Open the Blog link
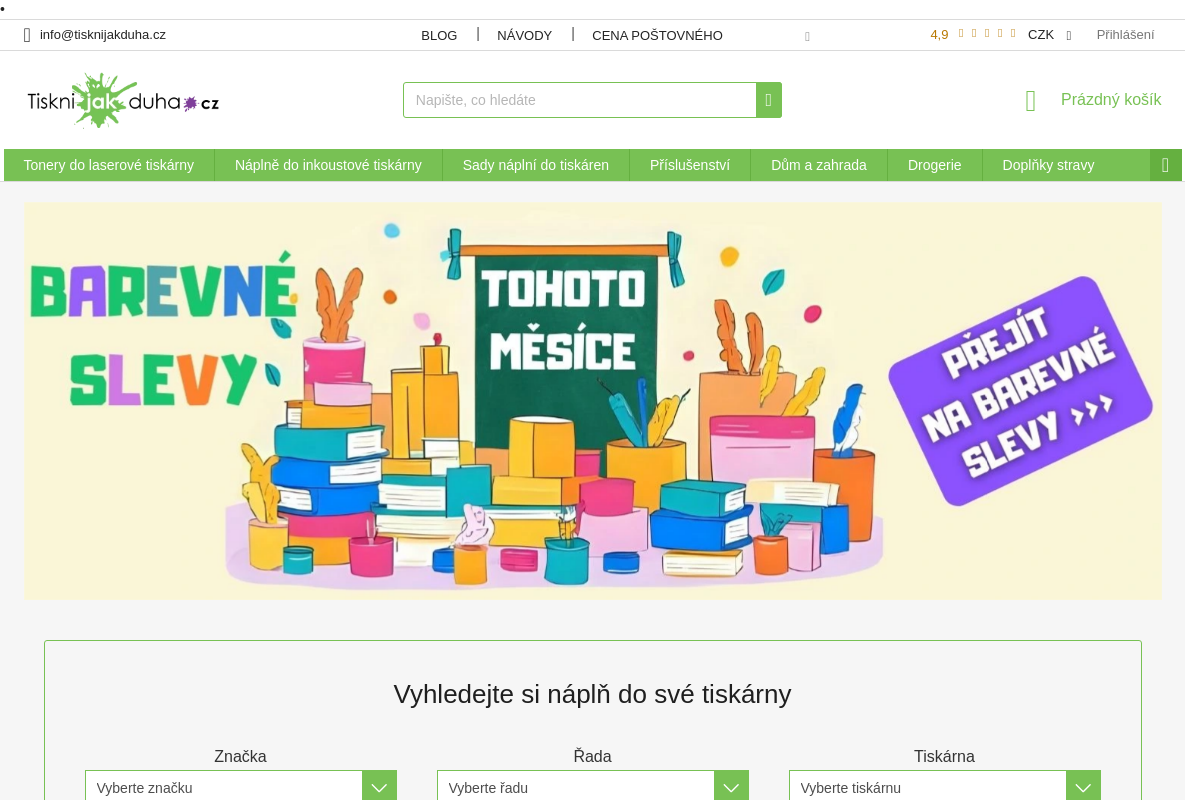1200x800 pixels. click(x=439, y=35)
